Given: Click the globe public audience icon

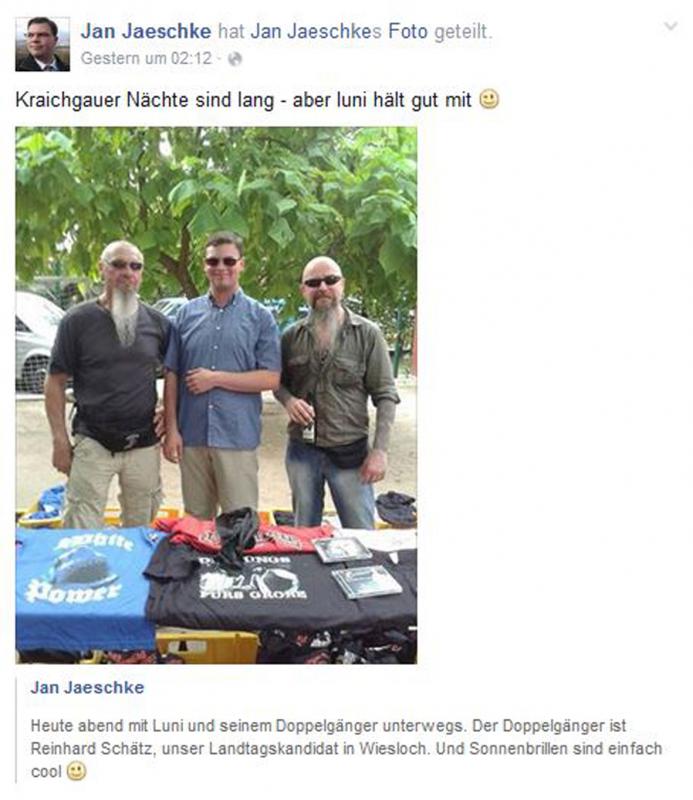Looking at the screenshot, I should pos(235,59).
